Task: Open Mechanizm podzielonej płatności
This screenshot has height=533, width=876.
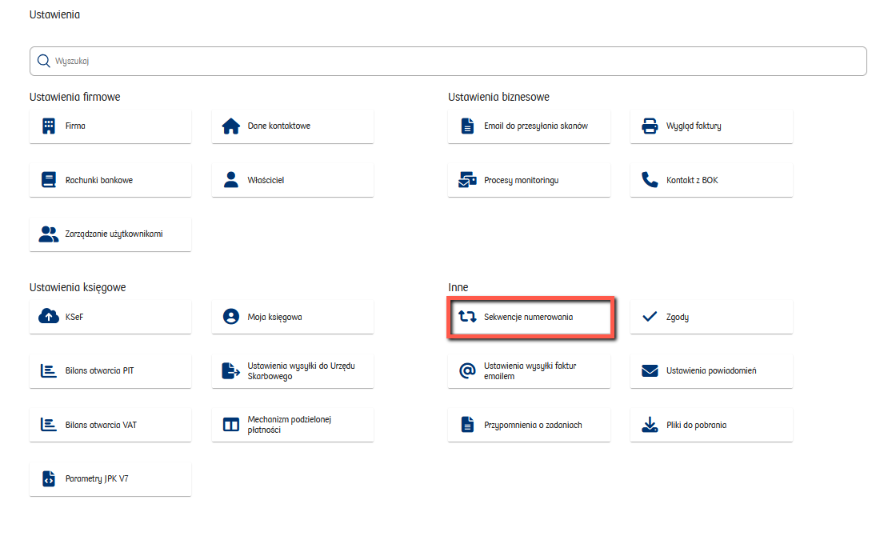Action: pyautogui.click(x=293, y=425)
